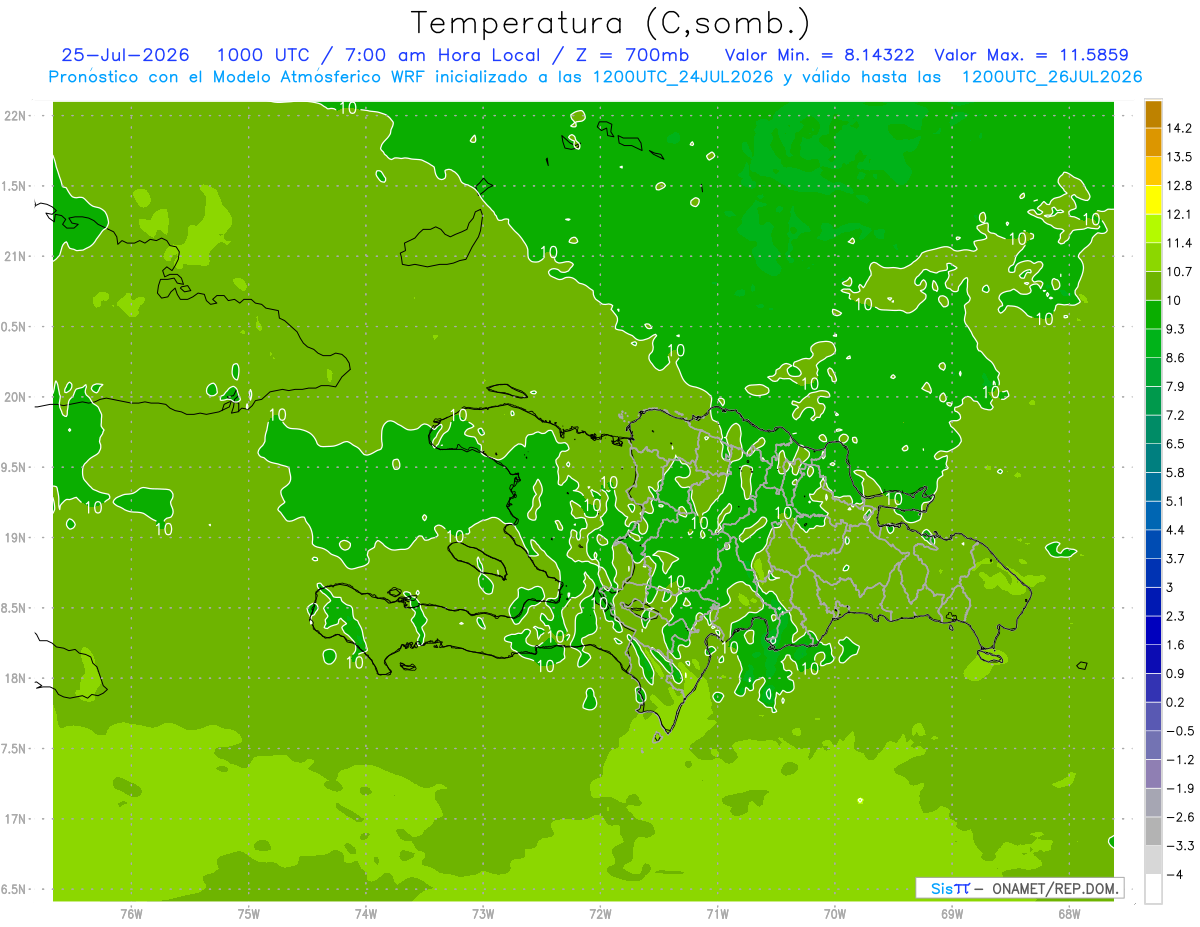Click the 13.5 value on the colorbar
The width and height of the screenshot is (1200, 927).
[1180, 157]
